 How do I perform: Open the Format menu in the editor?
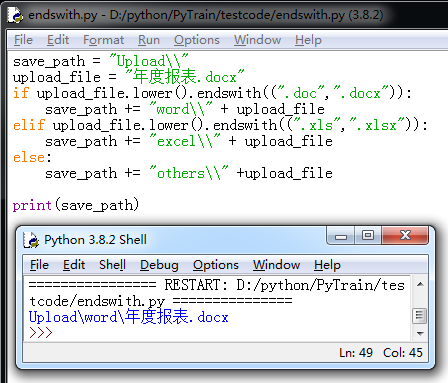pos(104,40)
